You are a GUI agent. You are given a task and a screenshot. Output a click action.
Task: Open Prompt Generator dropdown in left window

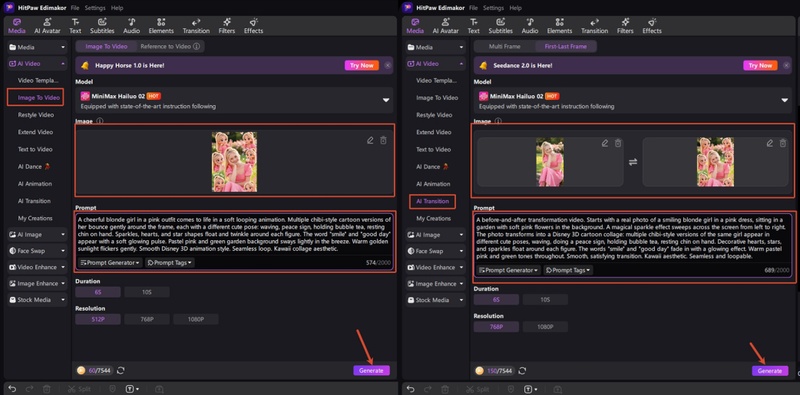[x=111, y=263]
